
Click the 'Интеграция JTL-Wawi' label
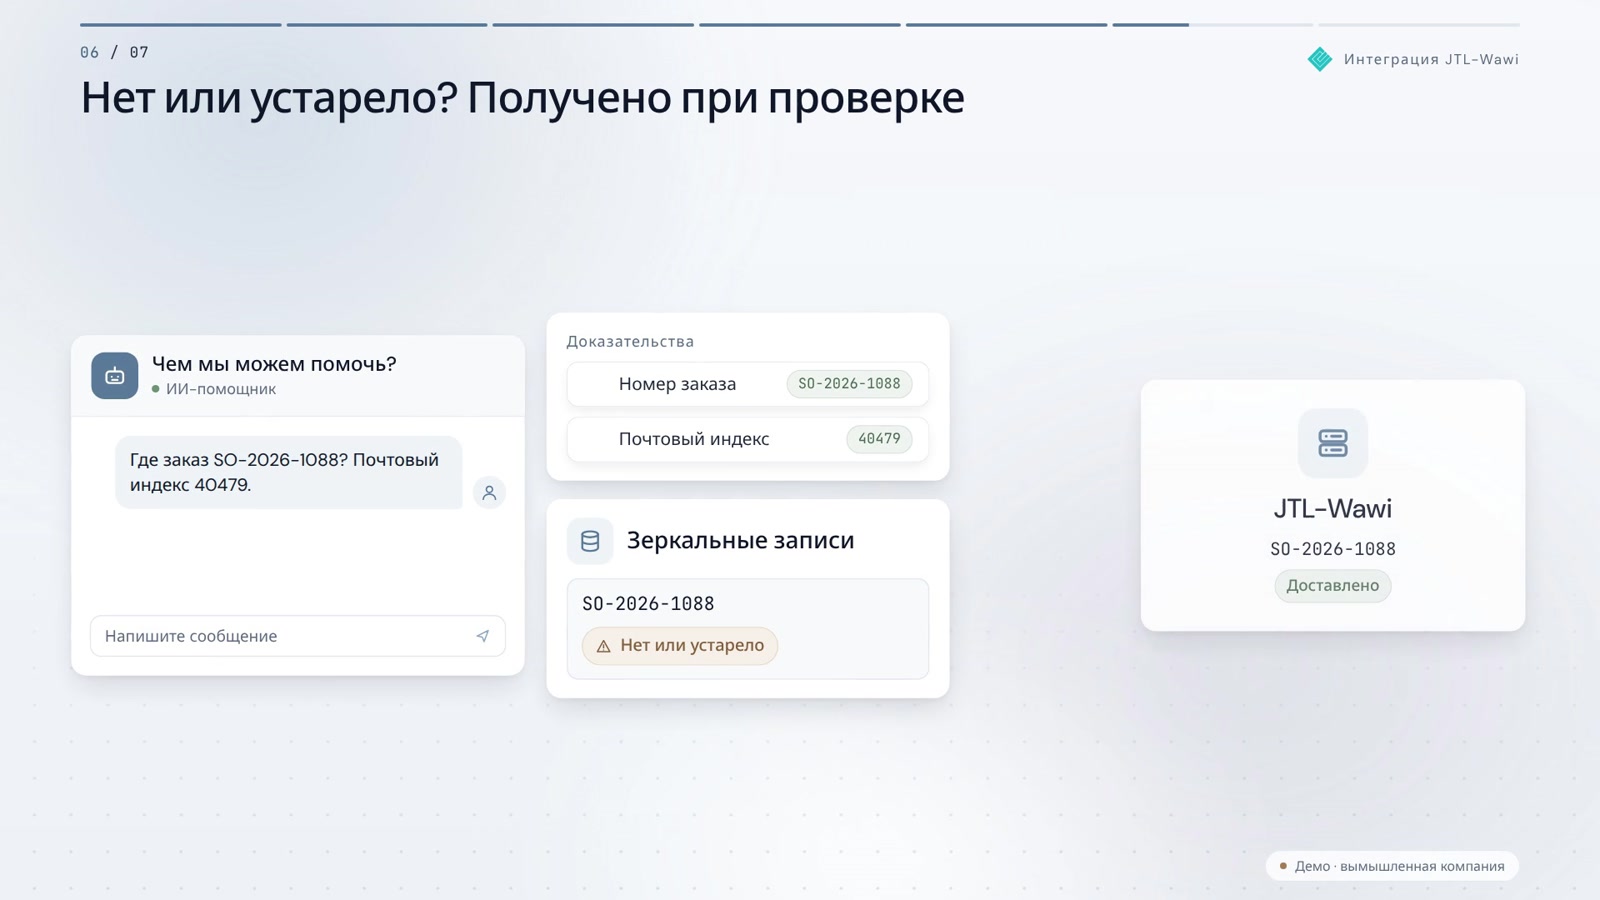(x=1431, y=59)
